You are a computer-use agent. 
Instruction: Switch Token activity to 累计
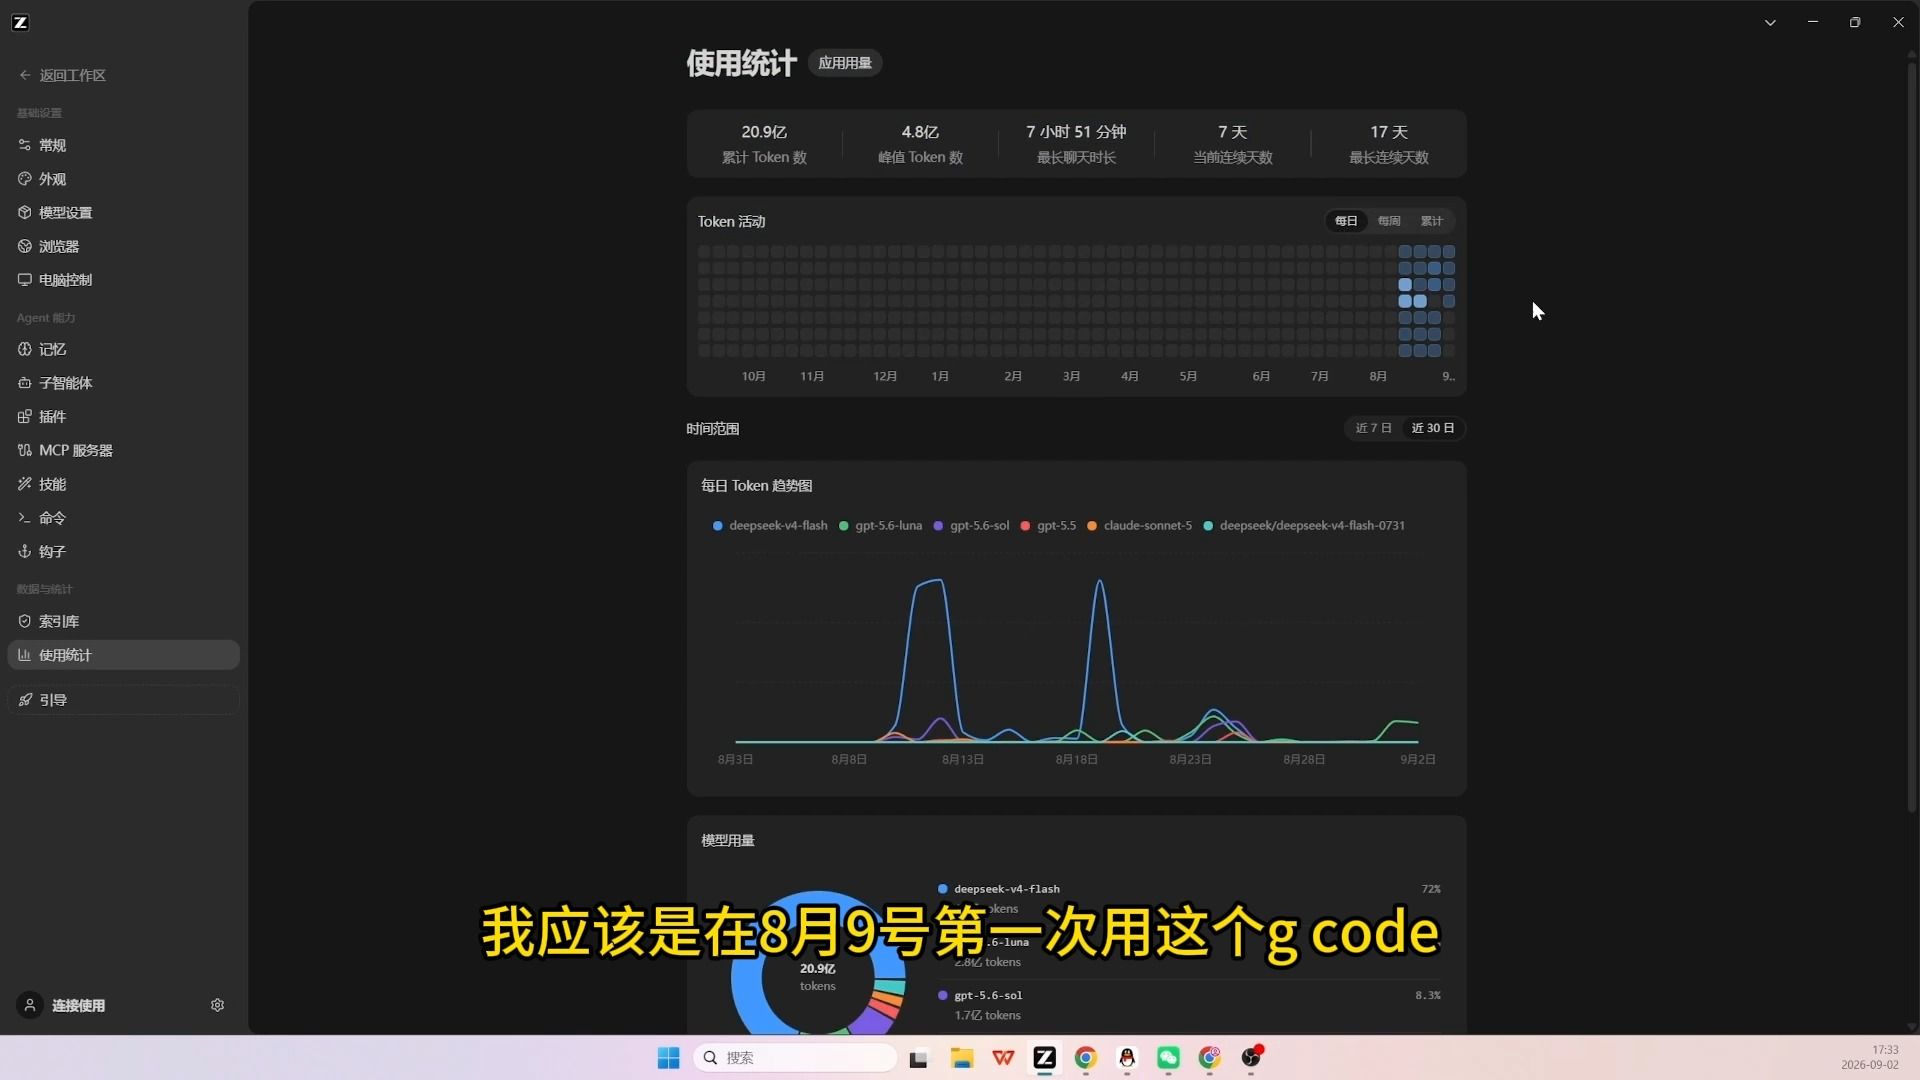point(1432,221)
